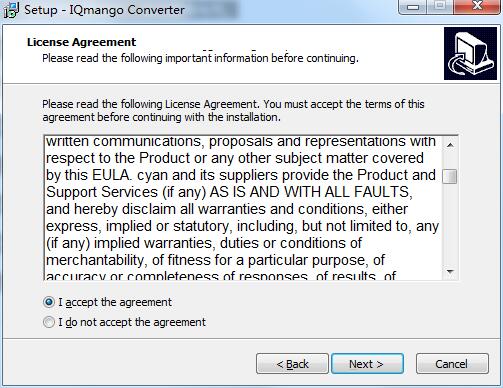Select the "I accept the agreement" radio button

49,302
